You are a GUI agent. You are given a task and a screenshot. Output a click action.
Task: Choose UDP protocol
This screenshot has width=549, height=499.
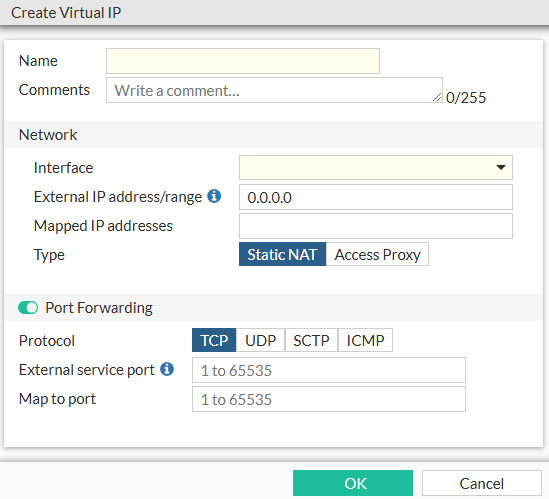[260, 340]
